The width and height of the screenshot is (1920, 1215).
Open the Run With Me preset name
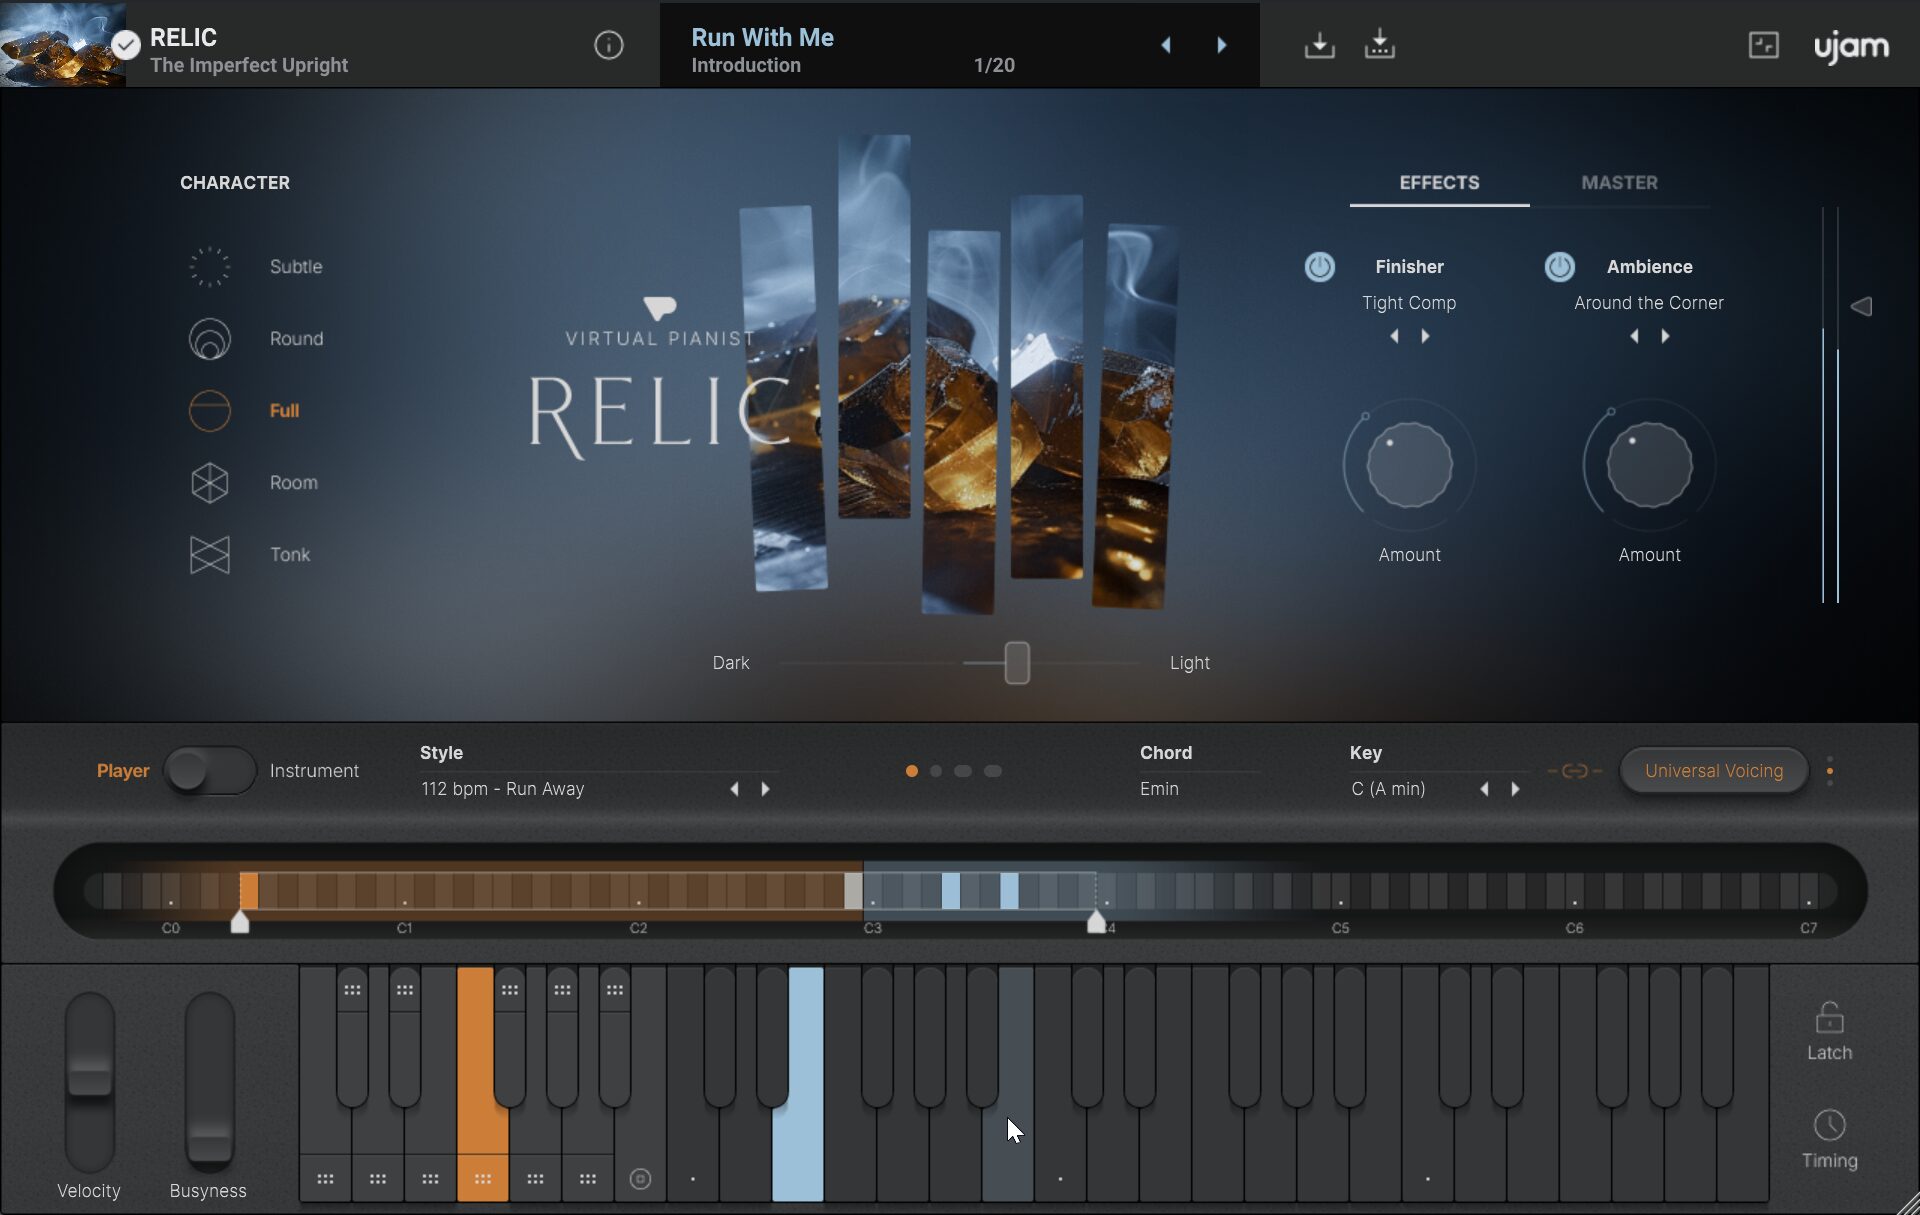coord(762,38)
